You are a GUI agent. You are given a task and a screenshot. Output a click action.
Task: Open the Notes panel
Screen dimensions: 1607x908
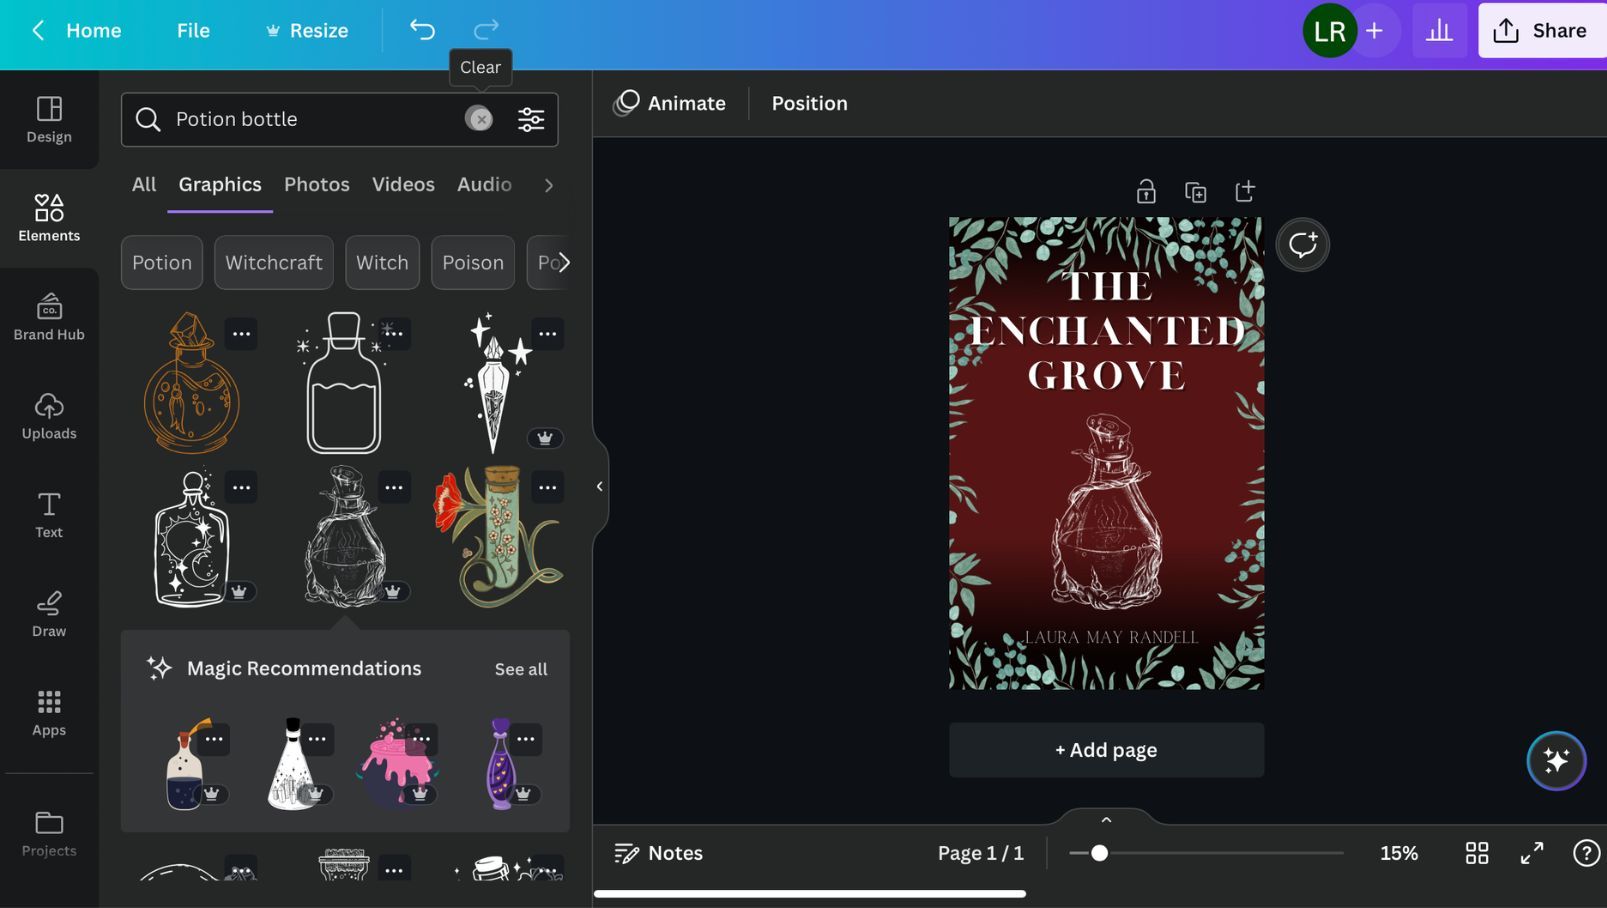(658, 853)
